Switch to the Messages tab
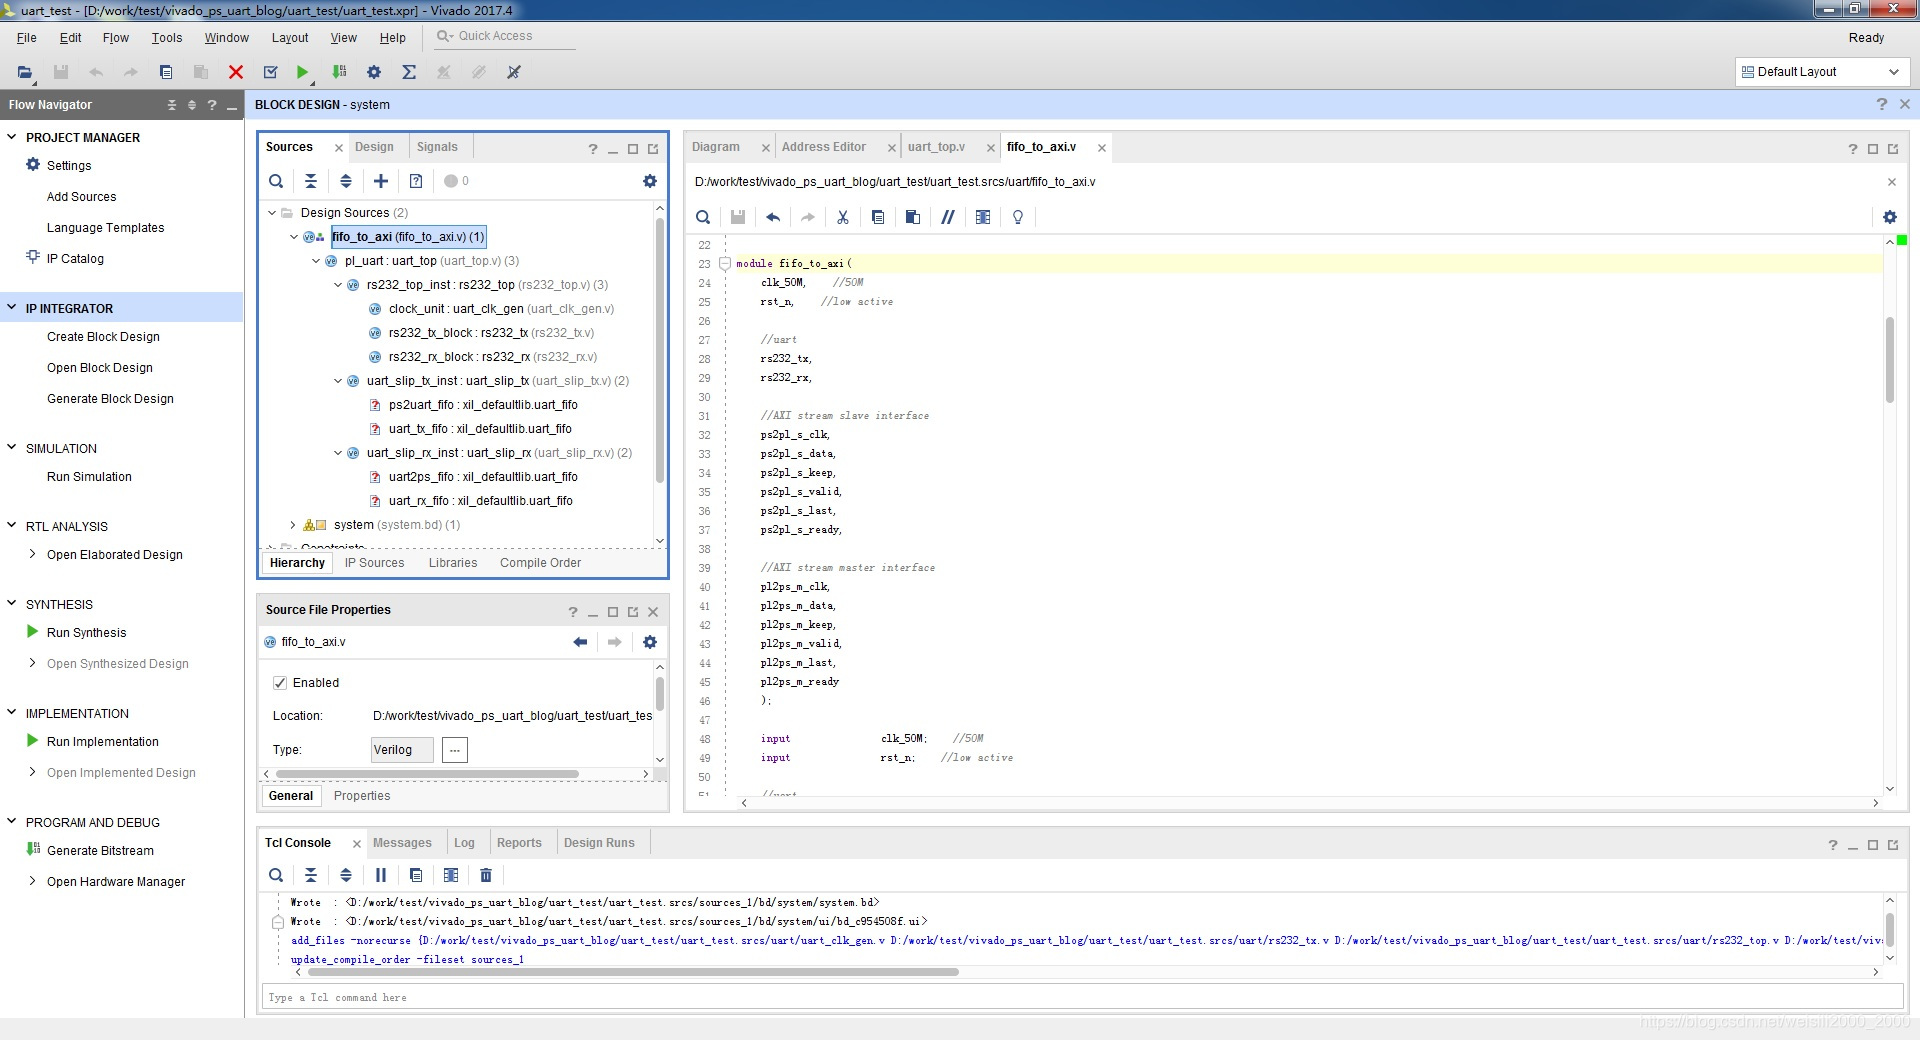Image resolution: width=1920 pixels, height=1040 pixels. pos(402,843)
